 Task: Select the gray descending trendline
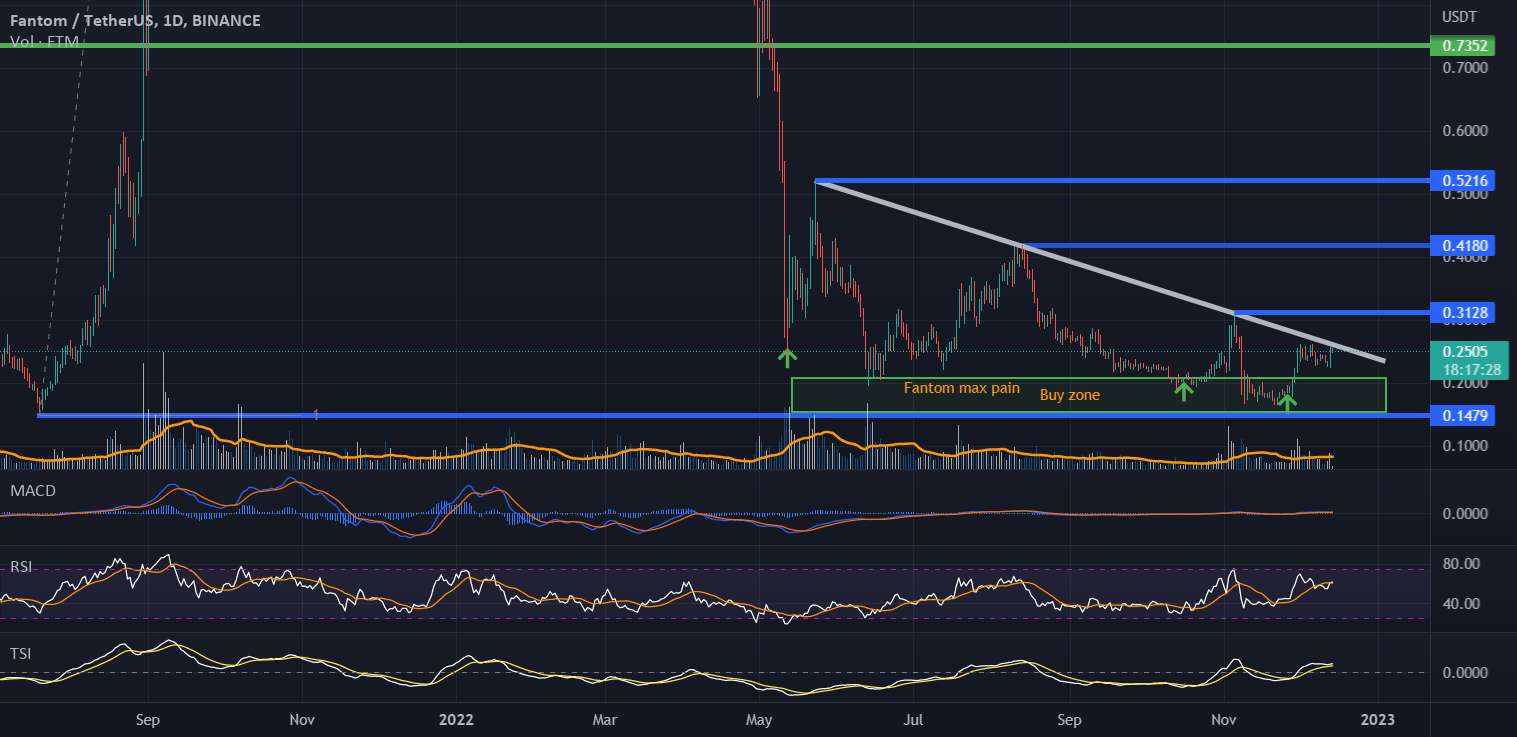click(x=1100, y=270)
